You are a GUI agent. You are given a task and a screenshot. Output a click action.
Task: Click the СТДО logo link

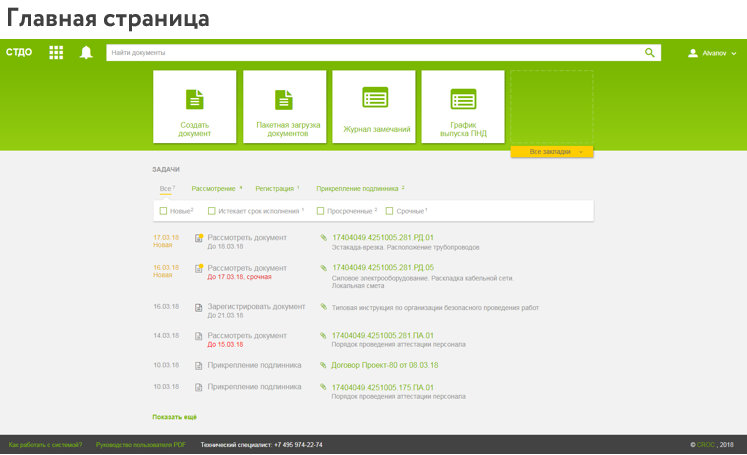19,52
